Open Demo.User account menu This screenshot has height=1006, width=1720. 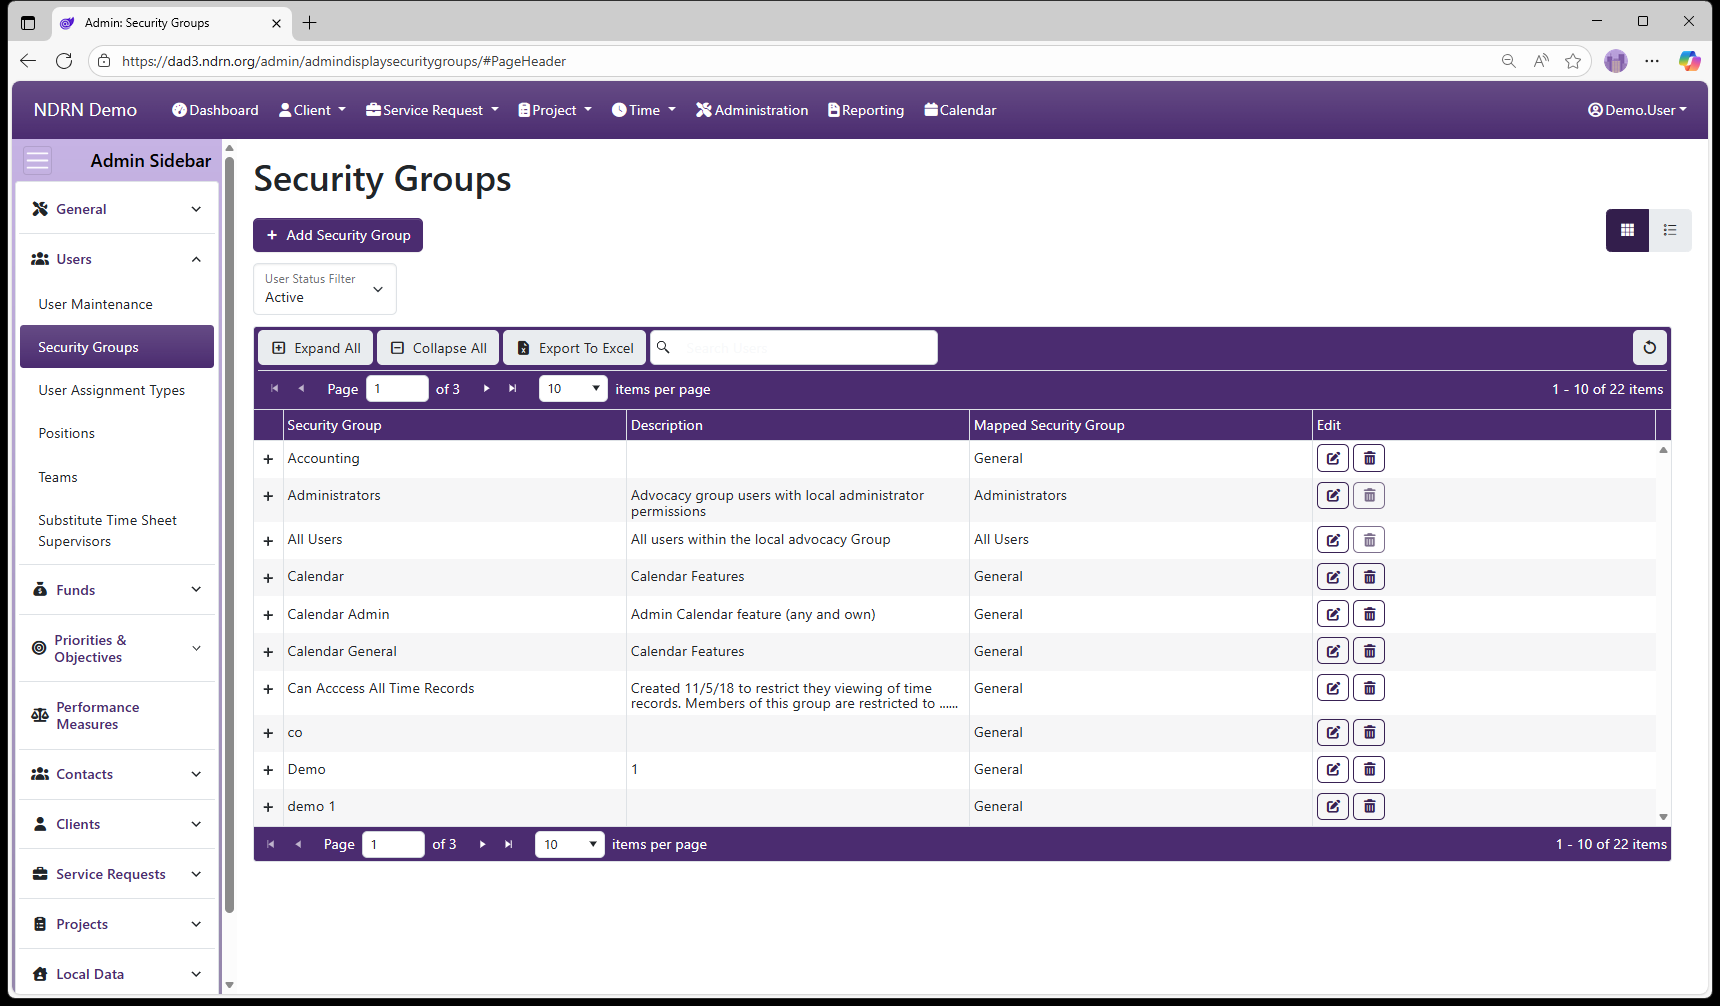pyautogui.click(x=1637, y=110)
